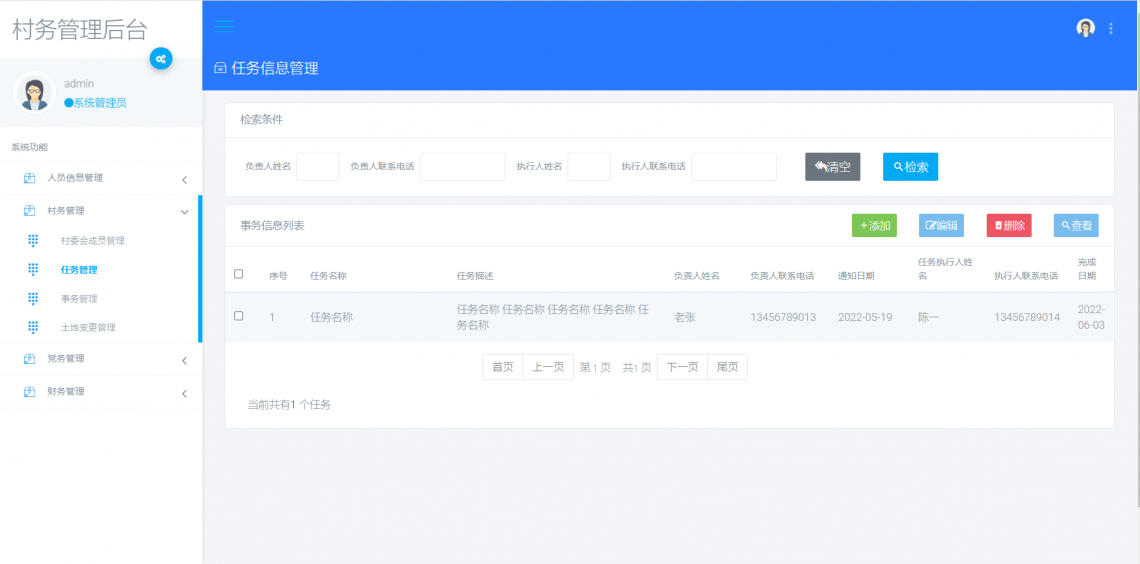Viewport: 1140px width, 564px height.
Task: Click the icon next to 村务管理
Action: pyautogui.click(x=30, y=211)
